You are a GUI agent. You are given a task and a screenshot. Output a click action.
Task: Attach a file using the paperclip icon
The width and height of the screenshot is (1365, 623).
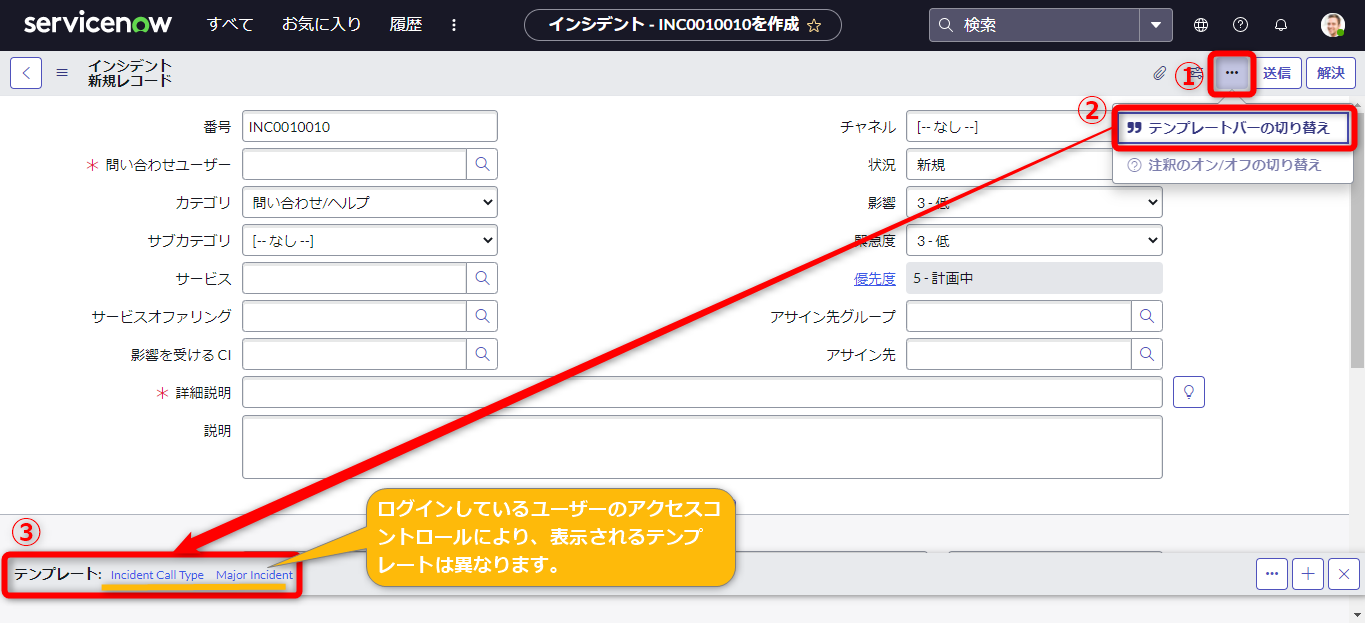click(1160, 72)
